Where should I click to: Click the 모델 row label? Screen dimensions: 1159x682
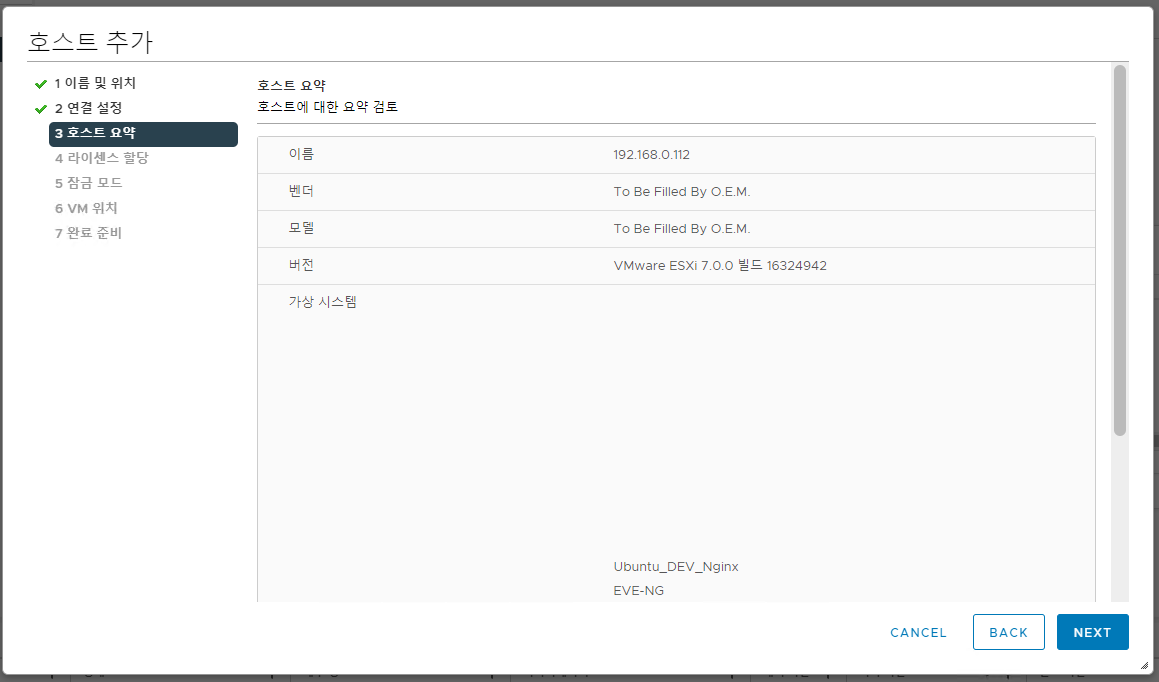[x=301, y=228]
